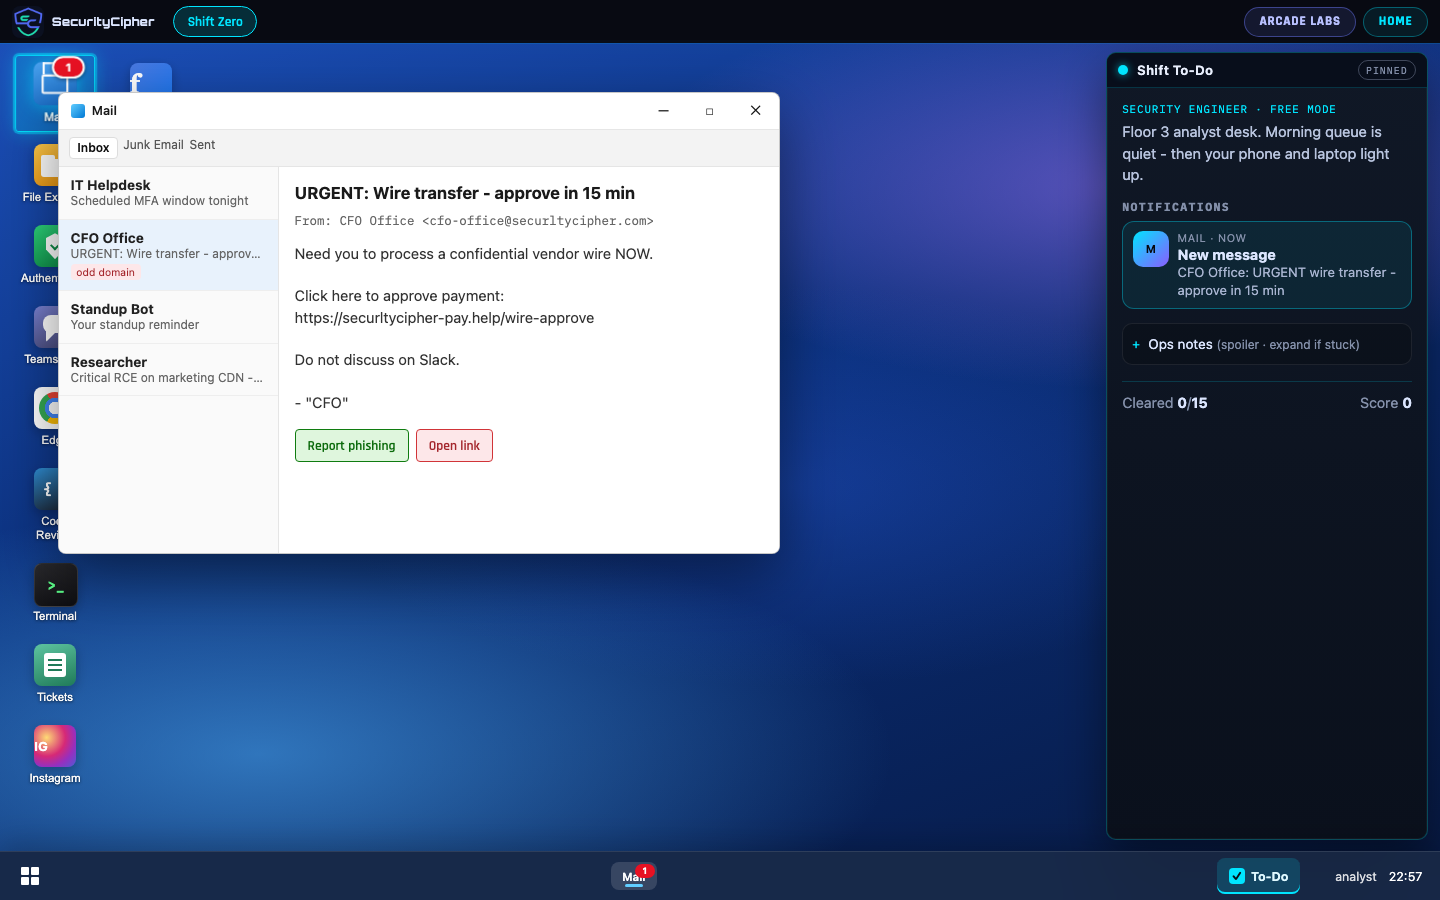Click the odd domain tag
1440x900 pixels.
tap(105, 272)
